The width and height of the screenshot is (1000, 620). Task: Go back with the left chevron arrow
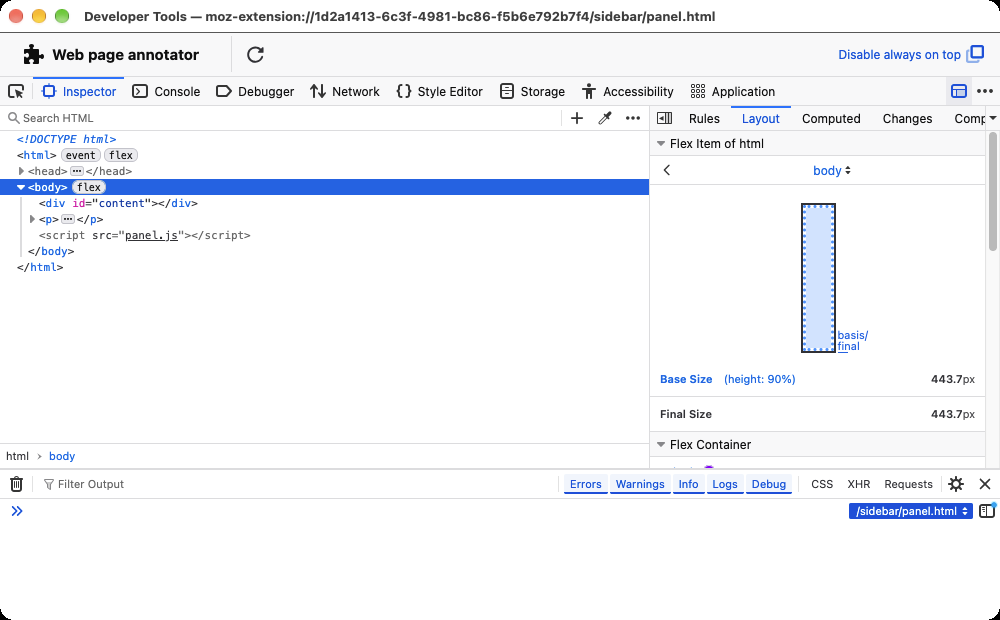coord(667,170)
